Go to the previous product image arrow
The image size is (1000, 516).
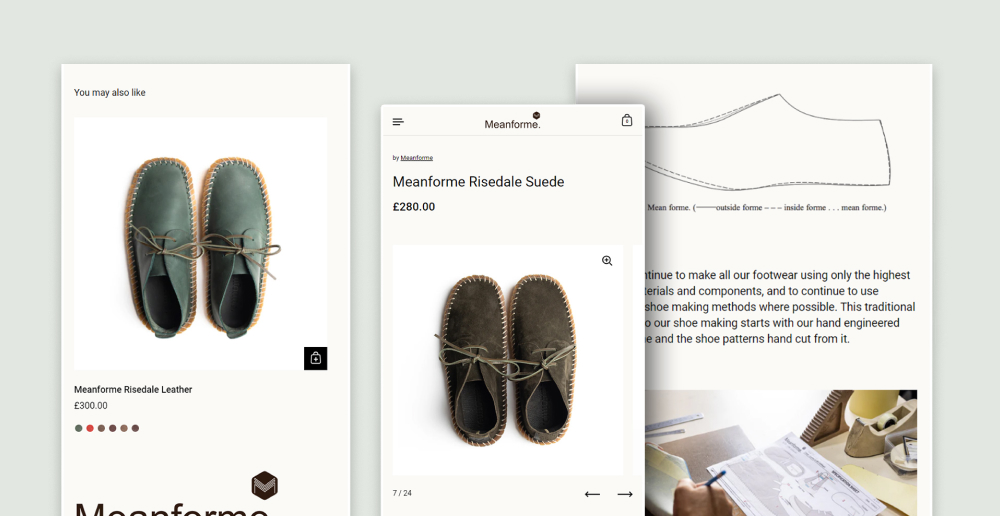tap(592, 494)
